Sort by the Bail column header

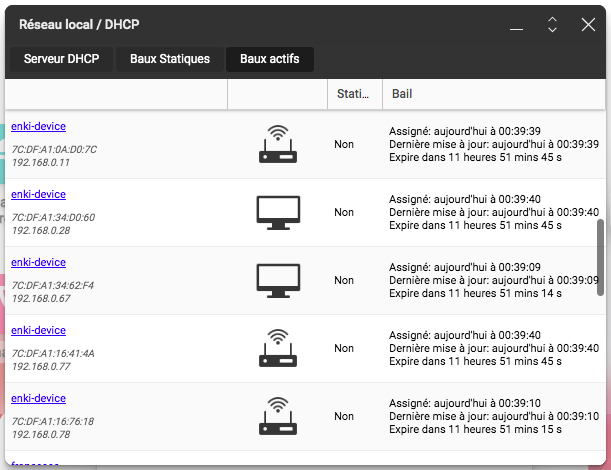click(494, 94)
